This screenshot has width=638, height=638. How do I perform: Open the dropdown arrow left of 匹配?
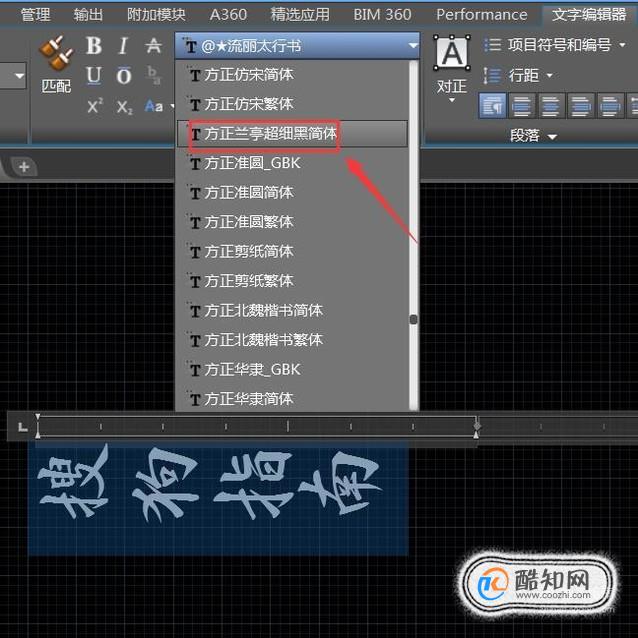tap(19, 76)
